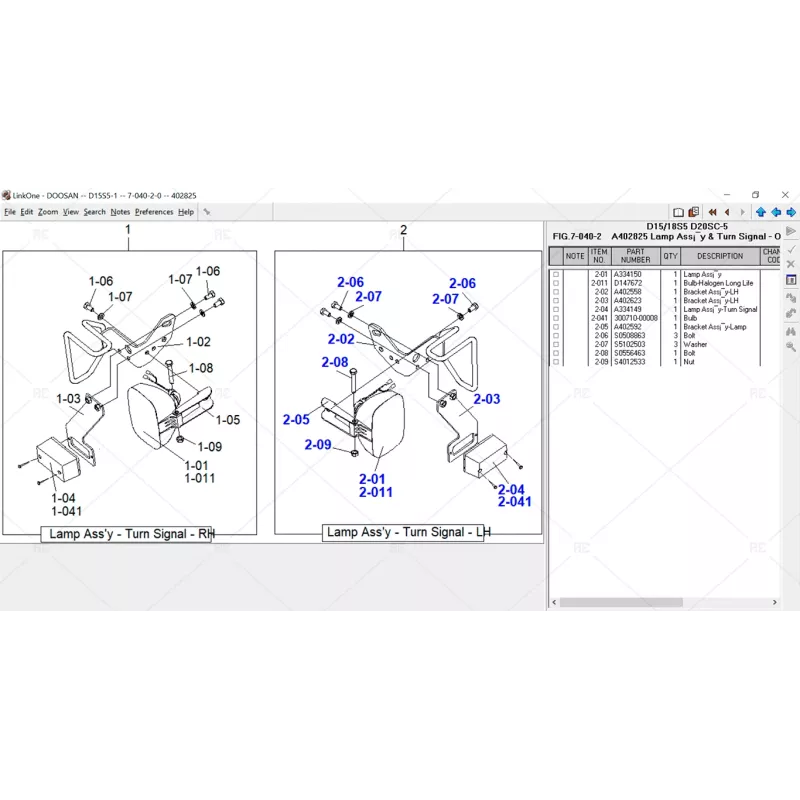The width and height of the screenshot is (800, 800).
Task: Open the Notes menu
Action: click(120, 212)
